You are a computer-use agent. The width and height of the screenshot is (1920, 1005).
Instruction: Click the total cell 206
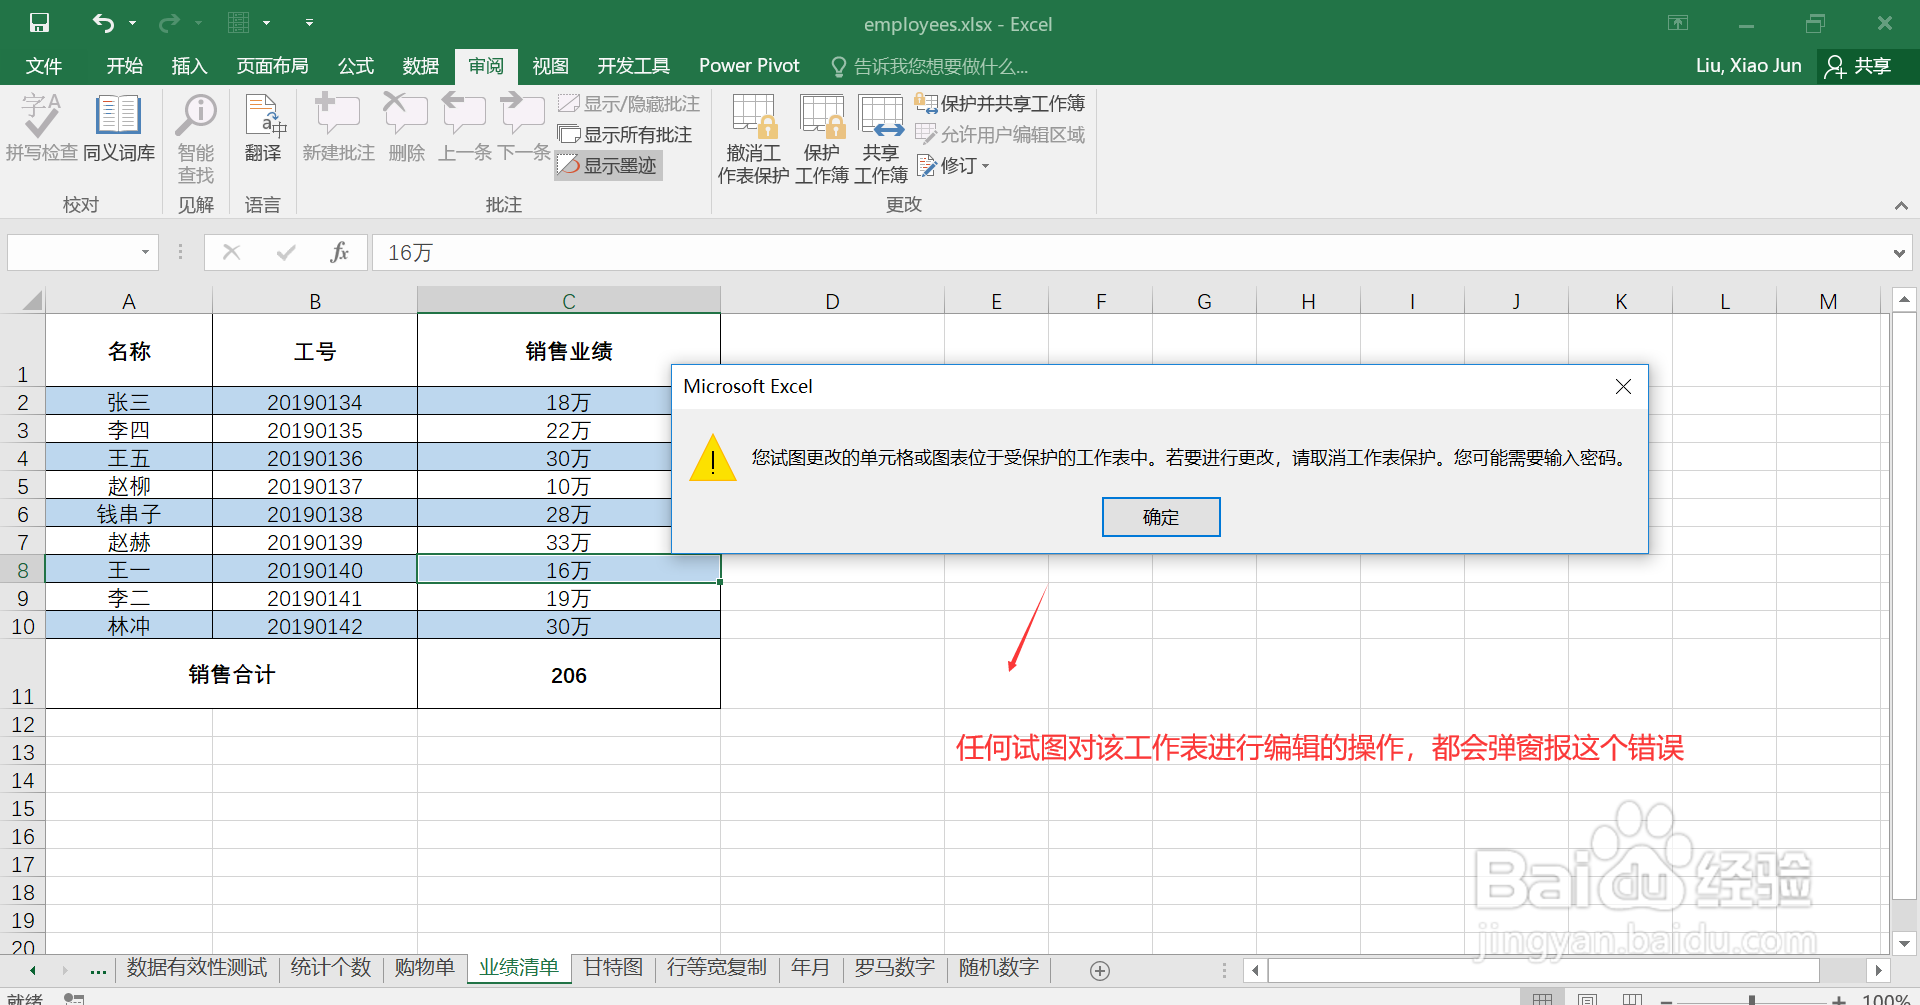click(568, 675)
